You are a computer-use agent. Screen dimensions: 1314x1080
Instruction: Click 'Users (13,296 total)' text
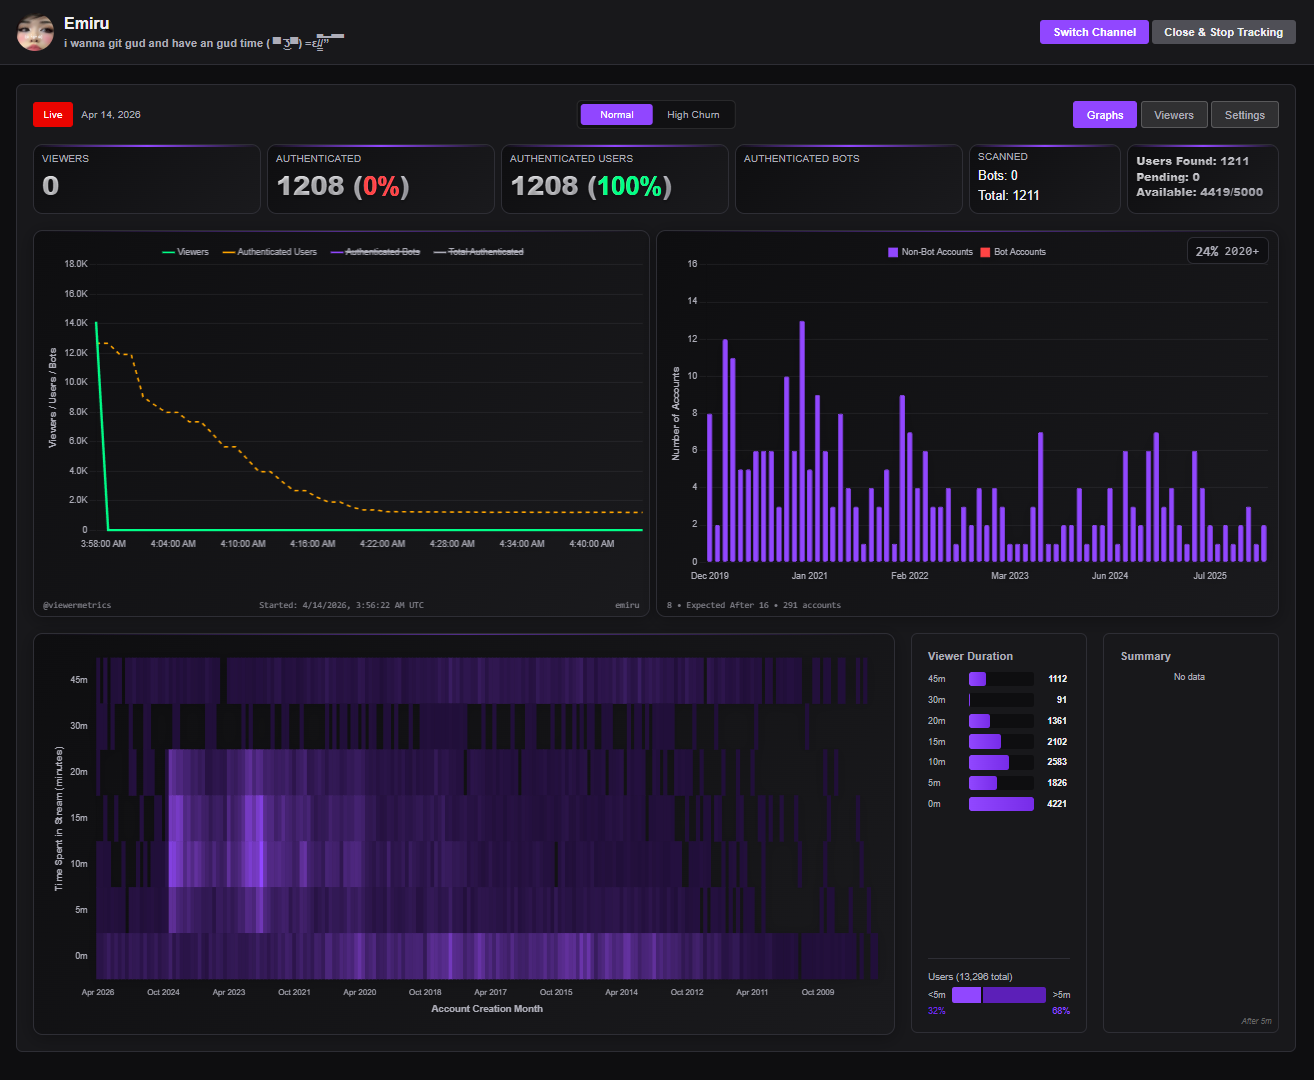pos(970,977)
